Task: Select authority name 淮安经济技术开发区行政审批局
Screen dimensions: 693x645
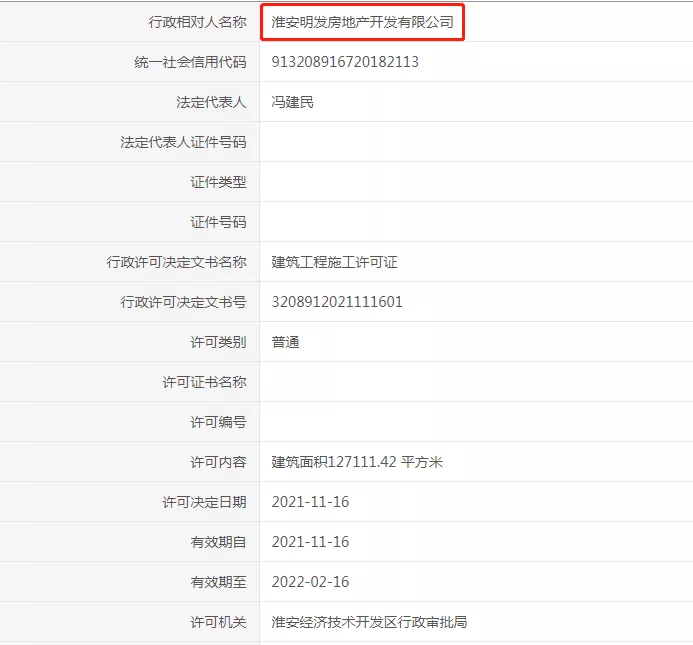Action: coord(369,622)
